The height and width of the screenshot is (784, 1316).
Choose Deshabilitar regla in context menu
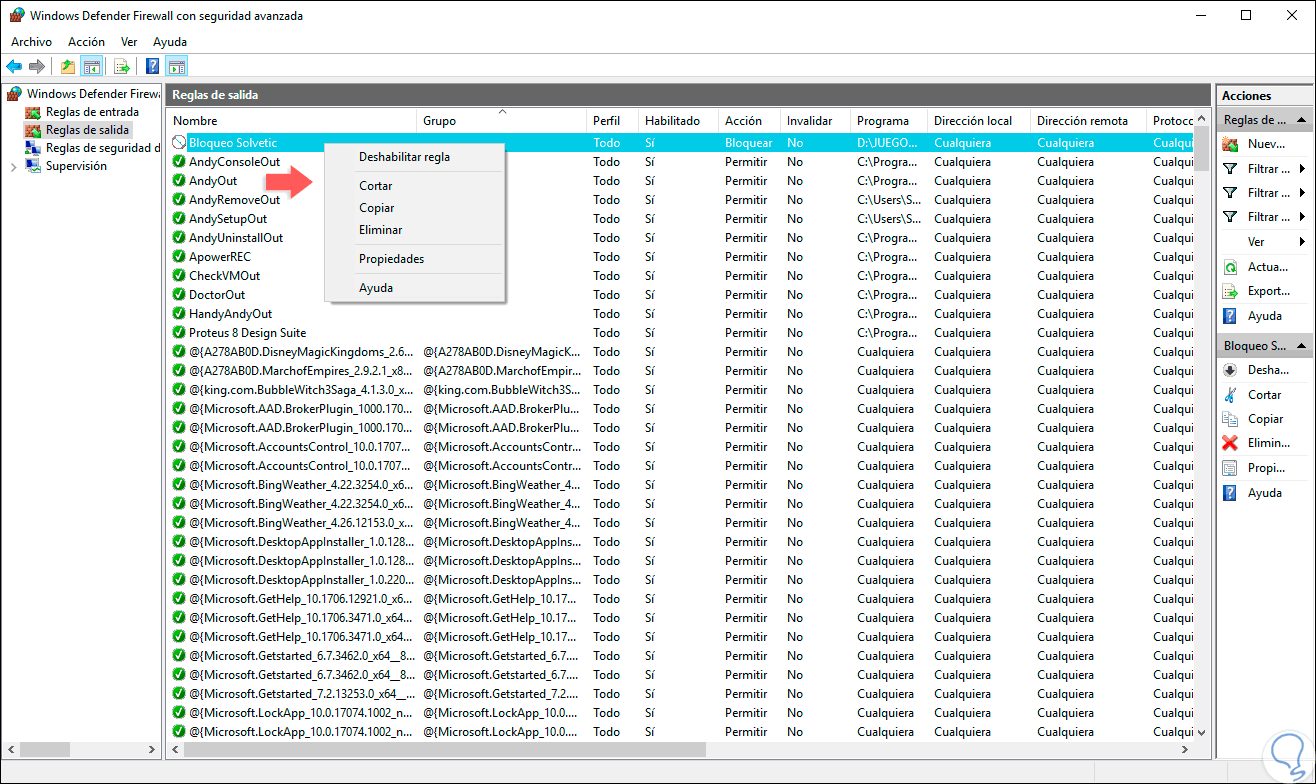(416, 157)
